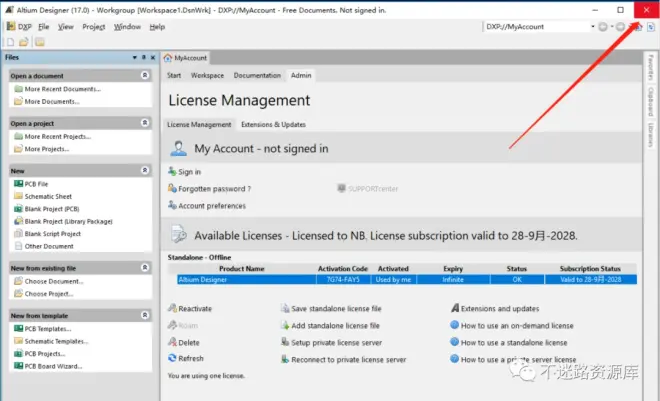This screenshot has width=660, height=401.
Task: Collapse the New from existing file section
Action: click(x=145, y=268)
